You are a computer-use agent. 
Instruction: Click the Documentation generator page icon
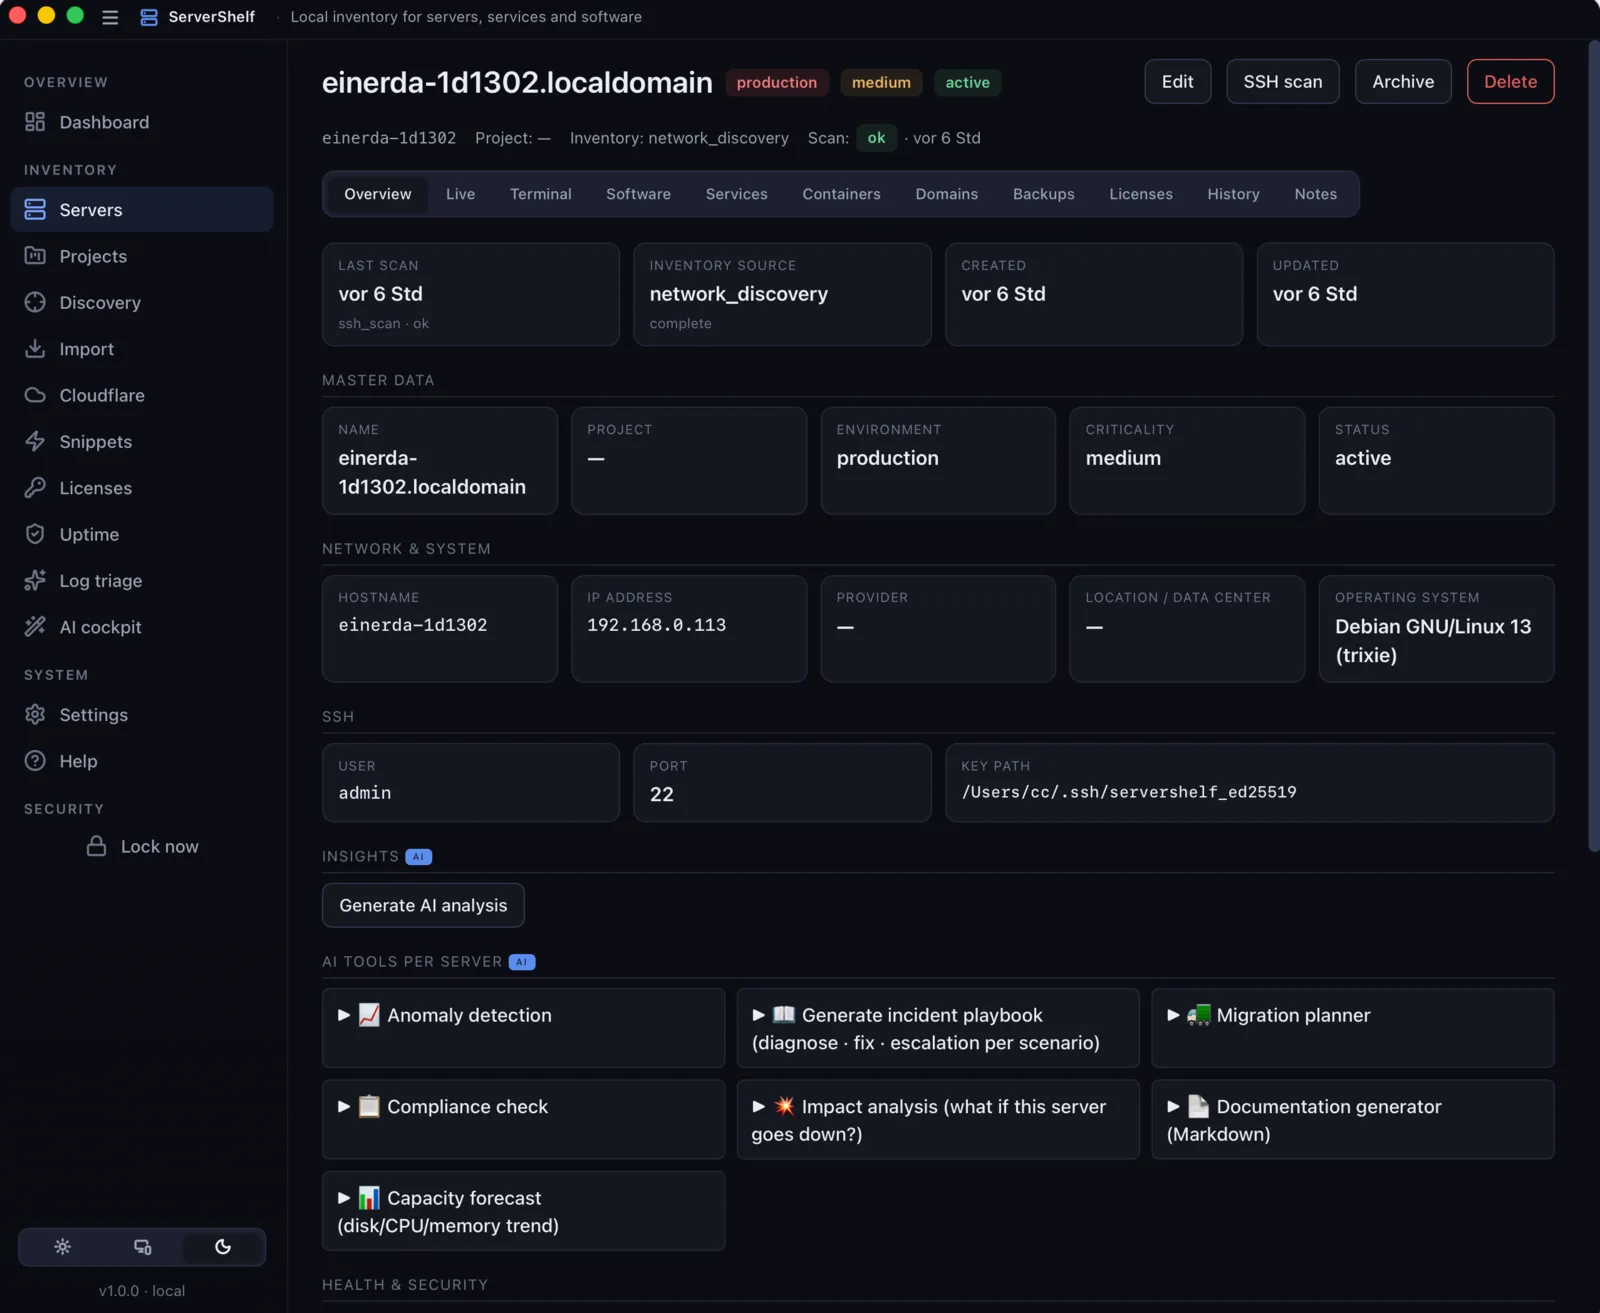click(x=1199, y=1106)
